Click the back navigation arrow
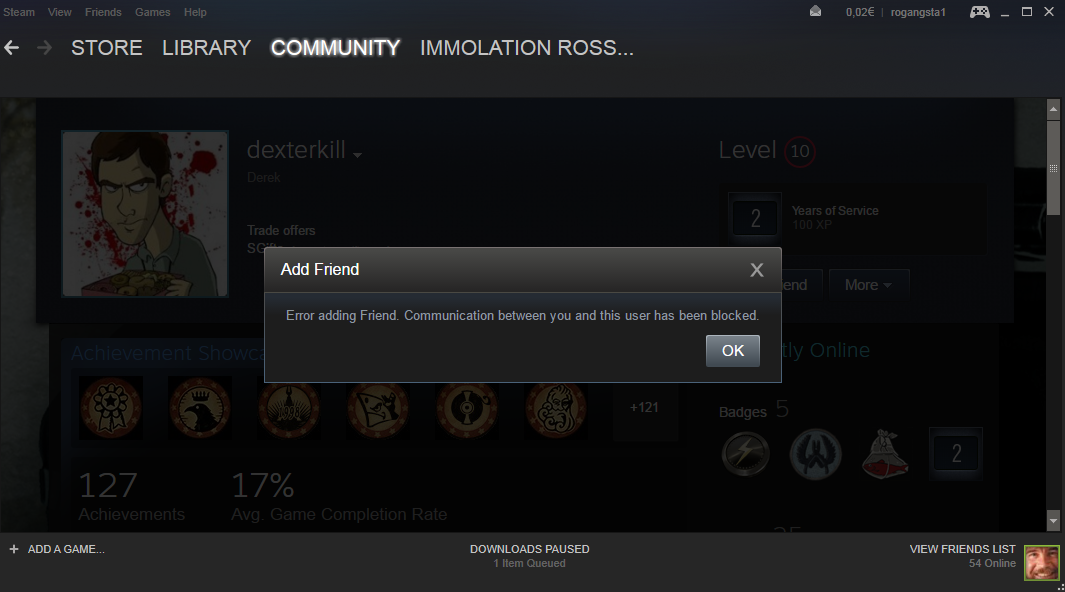This screenshot has height=592, width=1065. coord(12,48)
